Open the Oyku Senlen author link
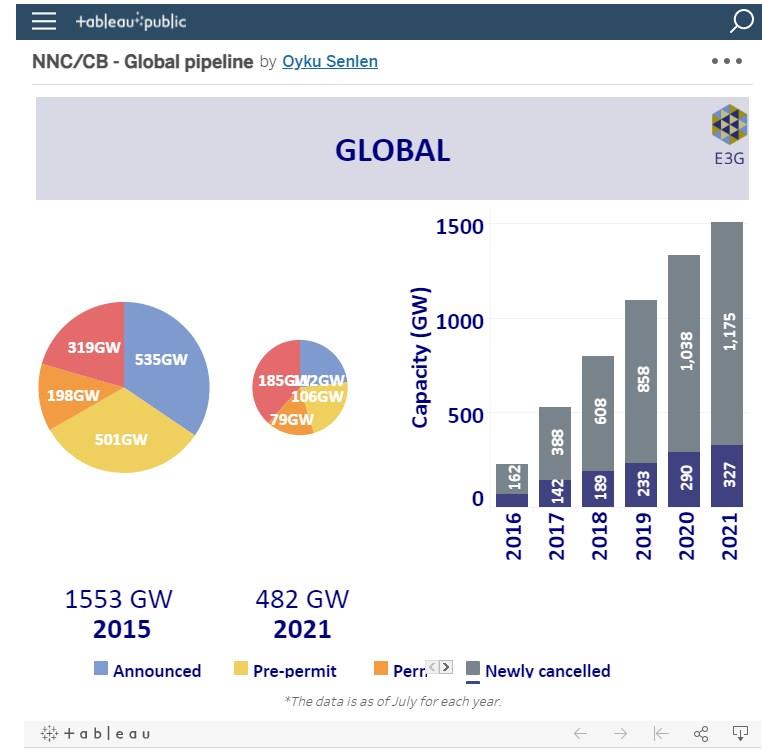The image size is (762, 750). click(x=330, y=62)
